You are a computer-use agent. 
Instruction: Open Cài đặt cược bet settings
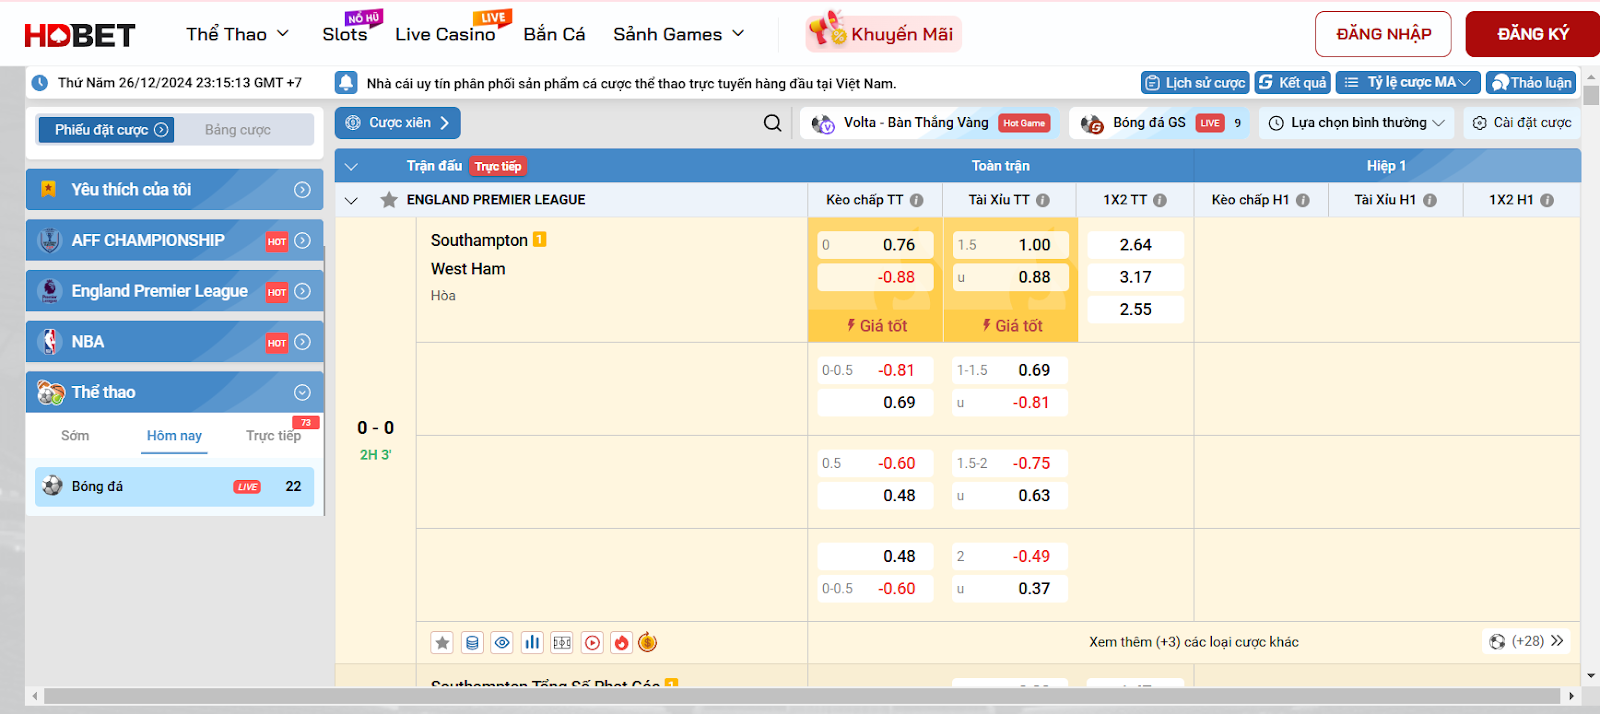point(1522,123)
